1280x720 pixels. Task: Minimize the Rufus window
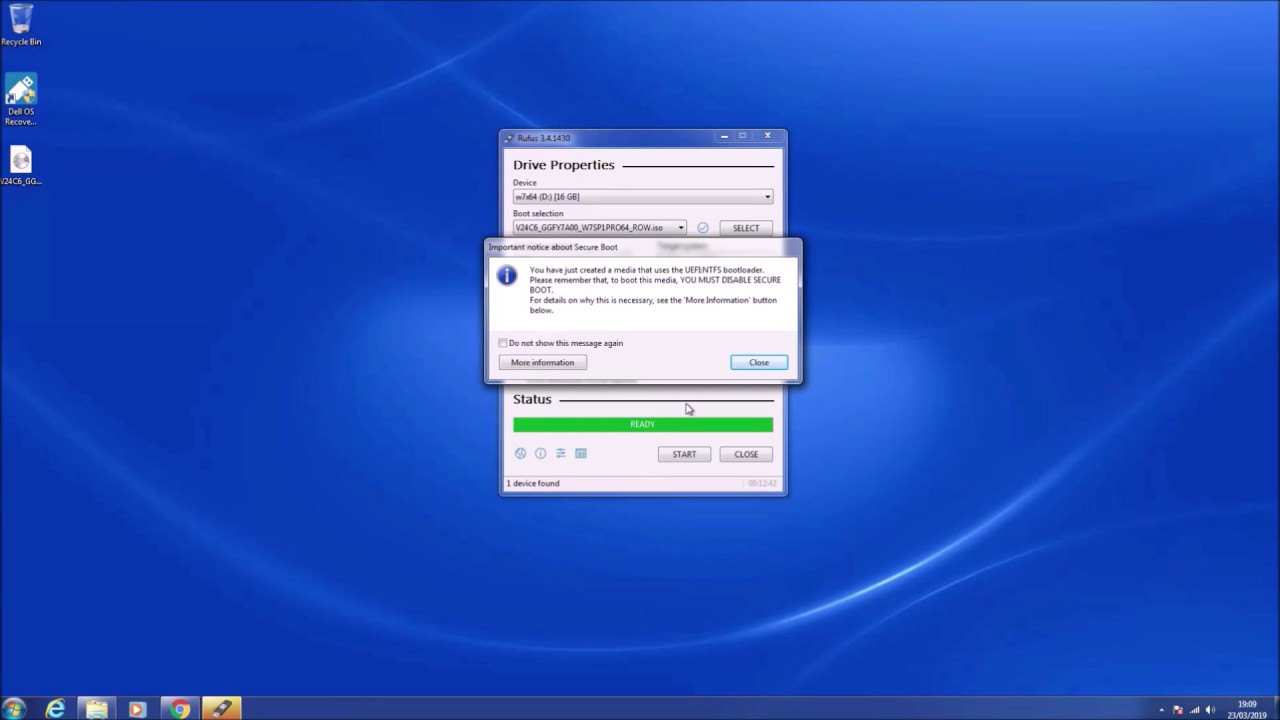724,136
